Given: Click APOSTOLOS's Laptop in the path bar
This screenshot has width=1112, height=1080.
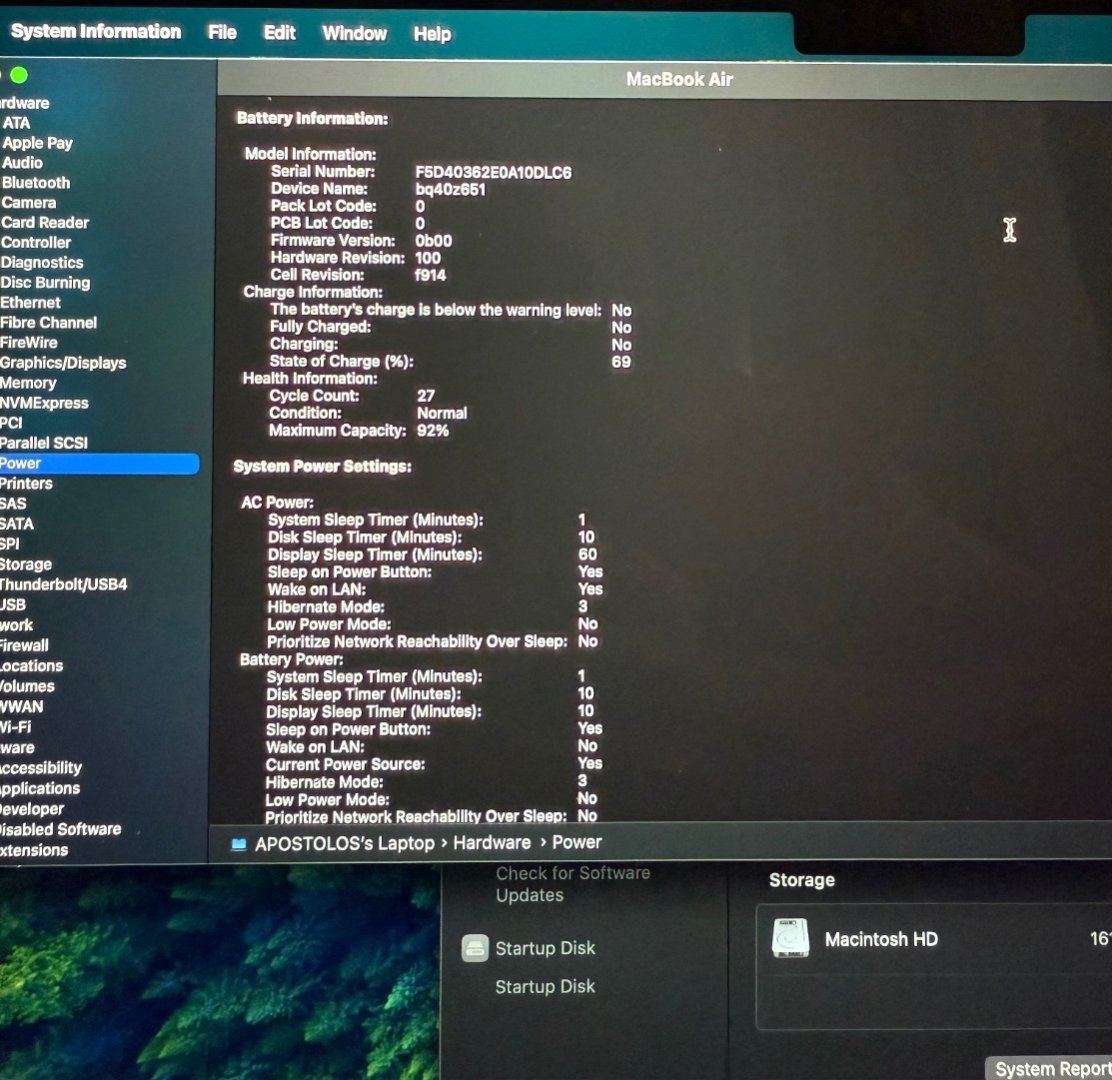Looking at the screenshot, I should click(345, 843).
